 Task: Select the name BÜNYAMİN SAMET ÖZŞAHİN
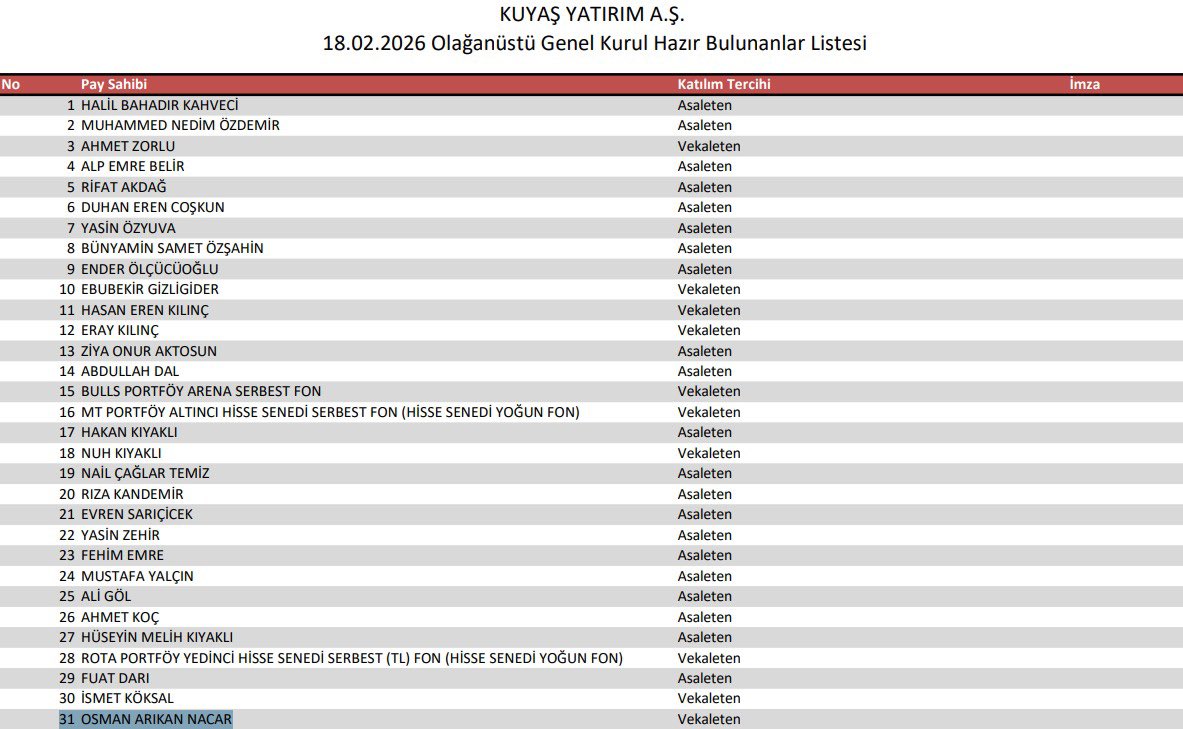(173, 248)
